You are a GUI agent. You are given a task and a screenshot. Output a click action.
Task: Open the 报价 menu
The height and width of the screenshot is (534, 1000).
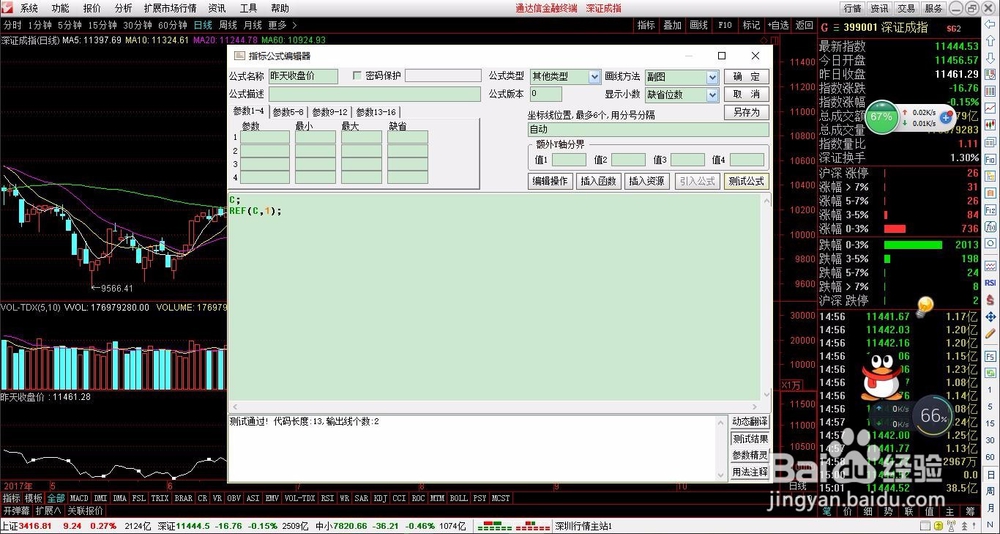coord(92,8)
